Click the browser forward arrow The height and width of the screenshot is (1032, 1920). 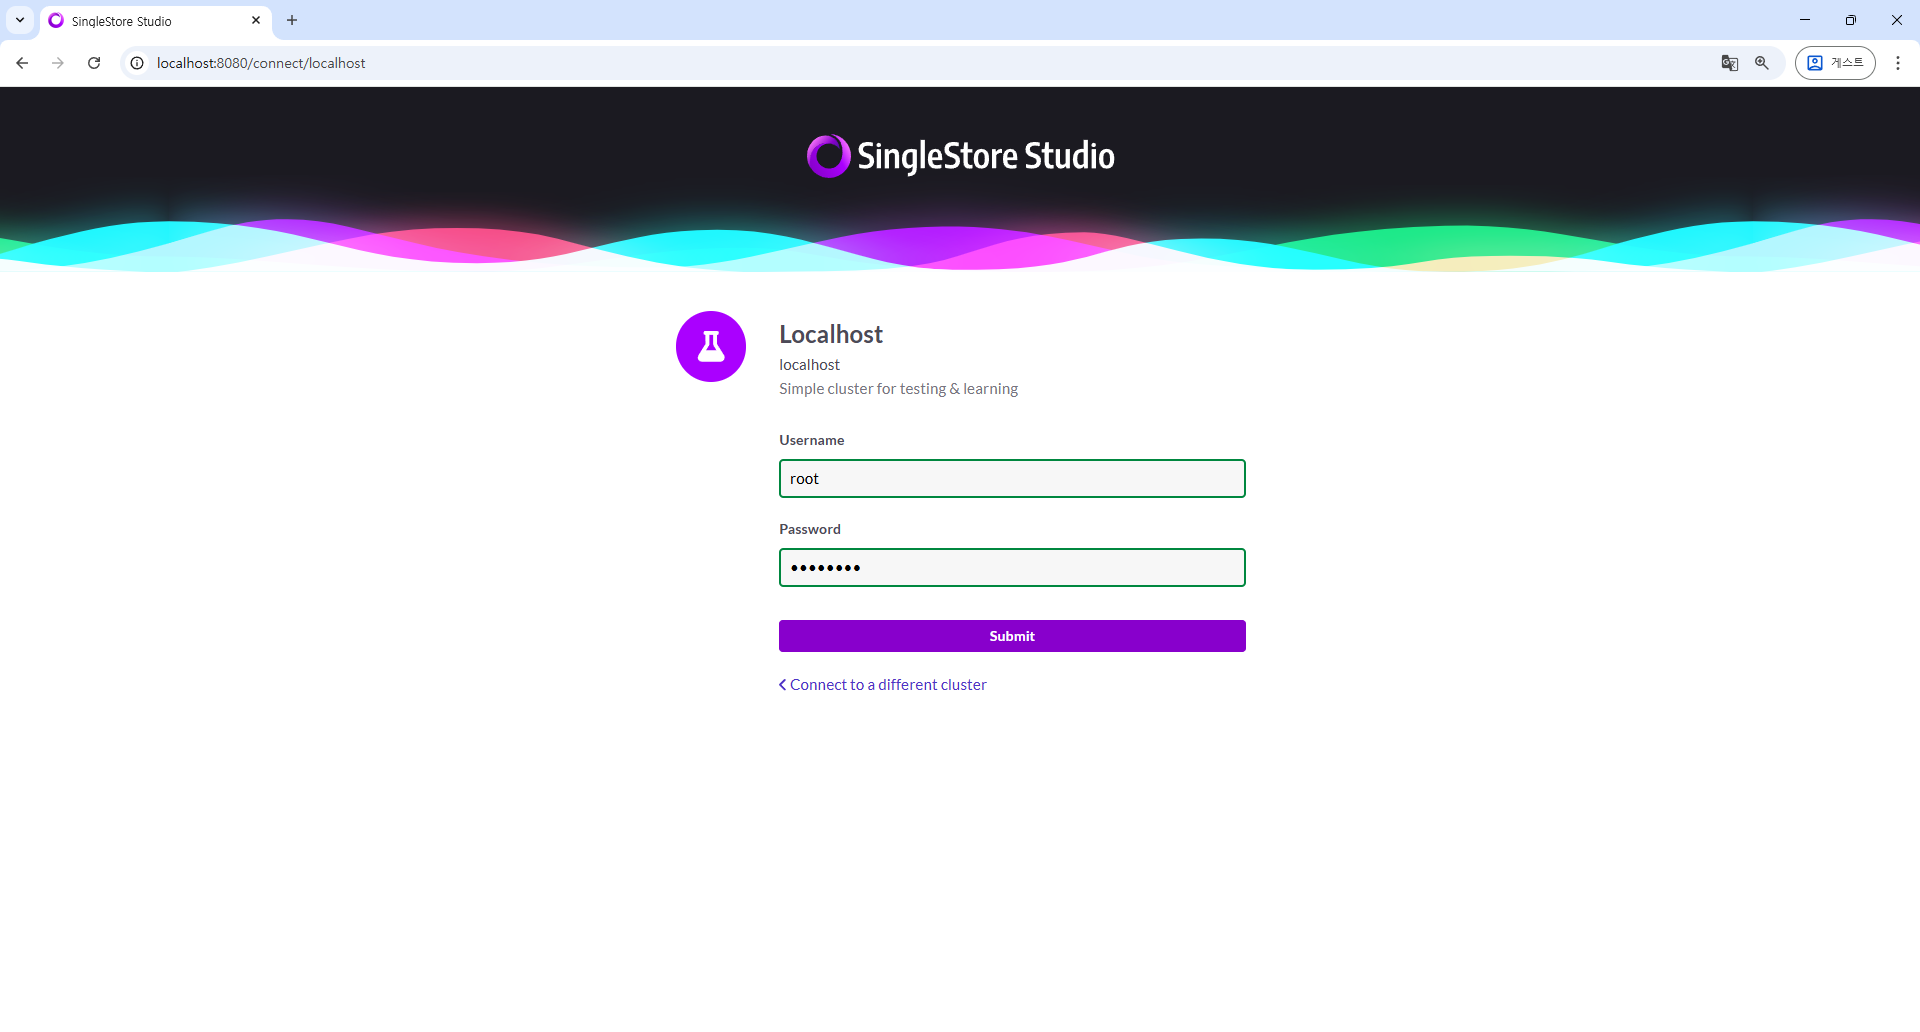pyautogui.click(x=58, y=63)
